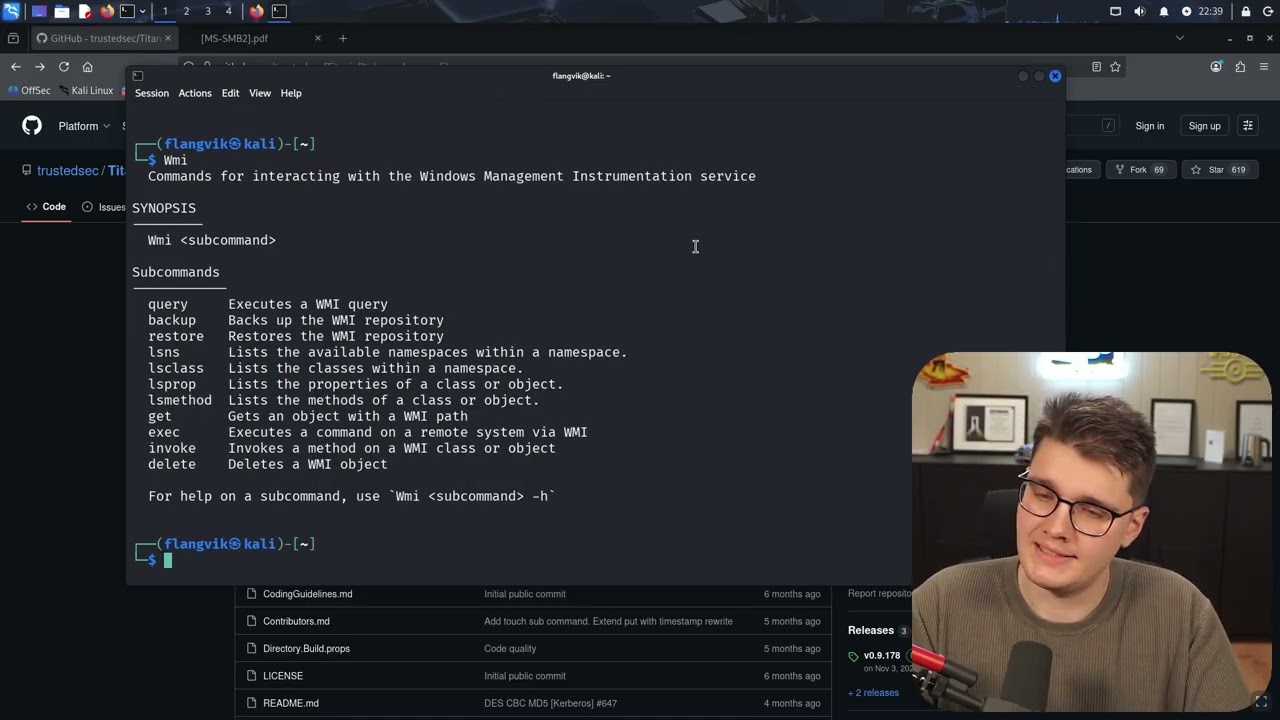Bookmark this page with star icon
The height and width of the screenshot is (720, 1280).
pos(1115,67)
